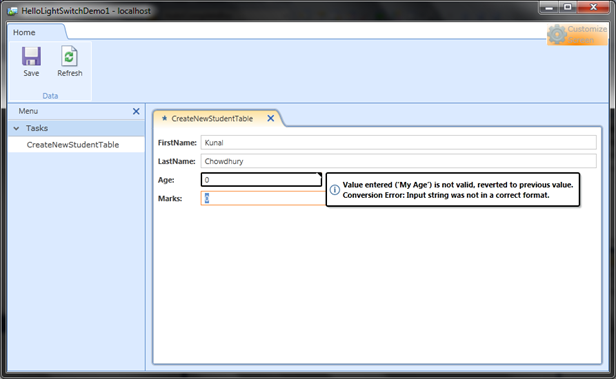Click the app icon in the title bar
This screenshot has width=616, height=379.
tap(13, 11)
